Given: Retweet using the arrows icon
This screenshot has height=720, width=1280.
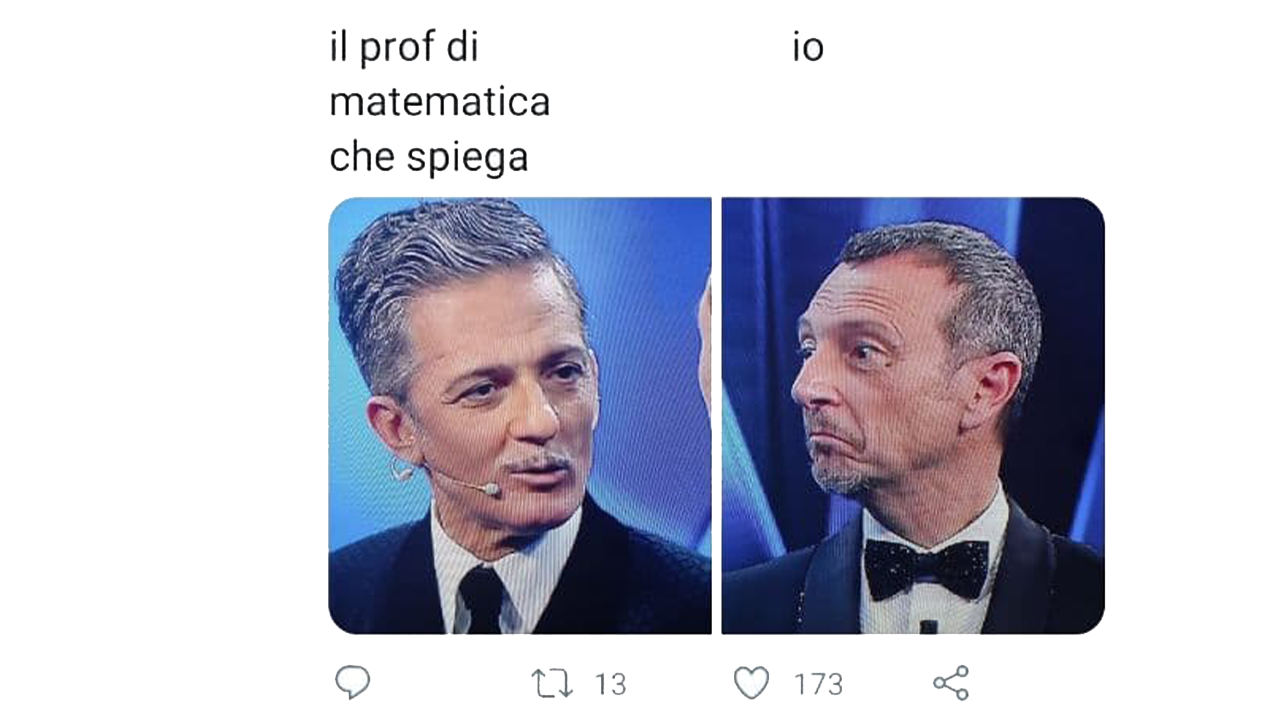Looking at the screenshot, I should pyautogui.click(x=551, y=684).
